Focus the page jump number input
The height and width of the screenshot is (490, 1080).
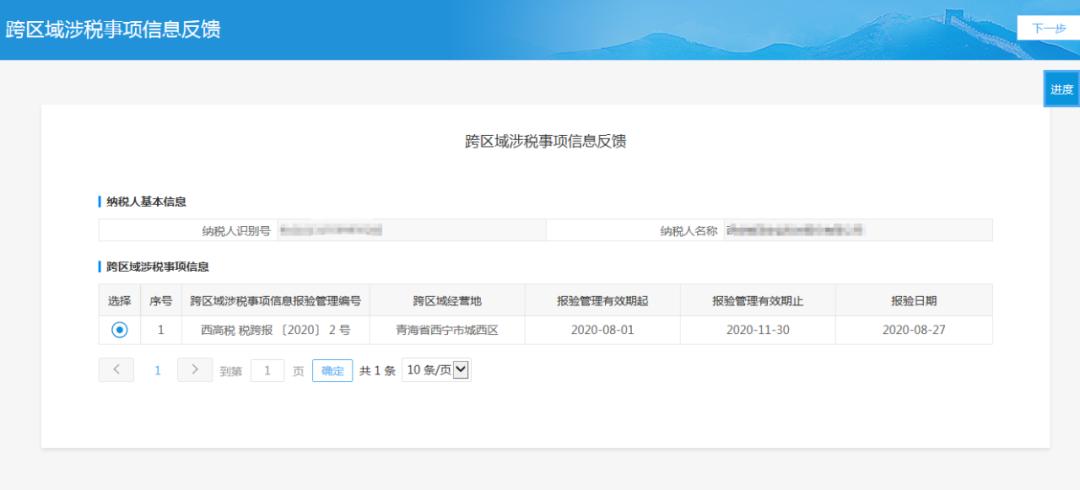(x=267, y=371)
